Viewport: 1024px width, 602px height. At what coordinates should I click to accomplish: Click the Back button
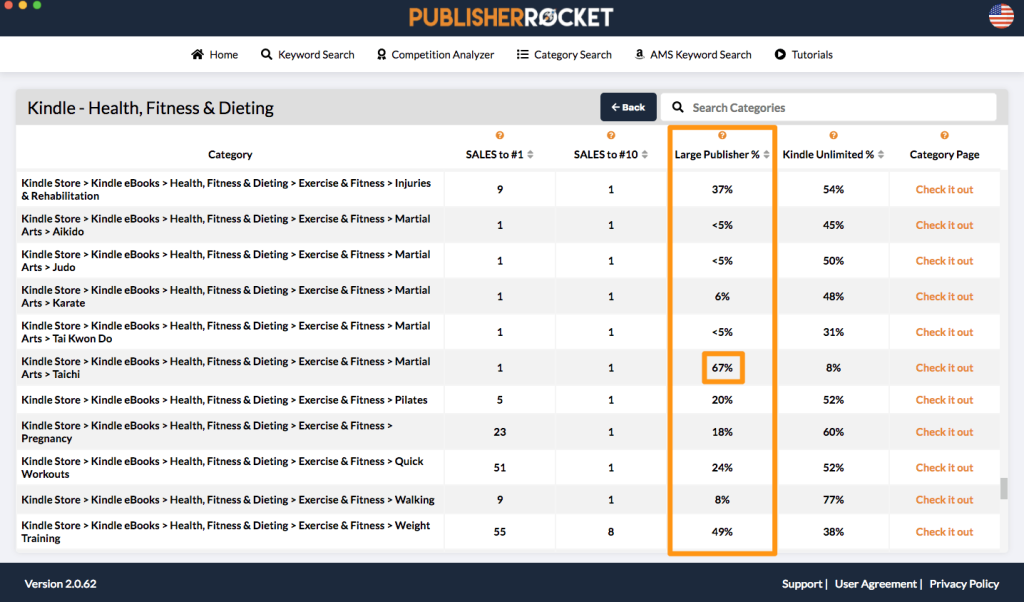click(628, 107)
